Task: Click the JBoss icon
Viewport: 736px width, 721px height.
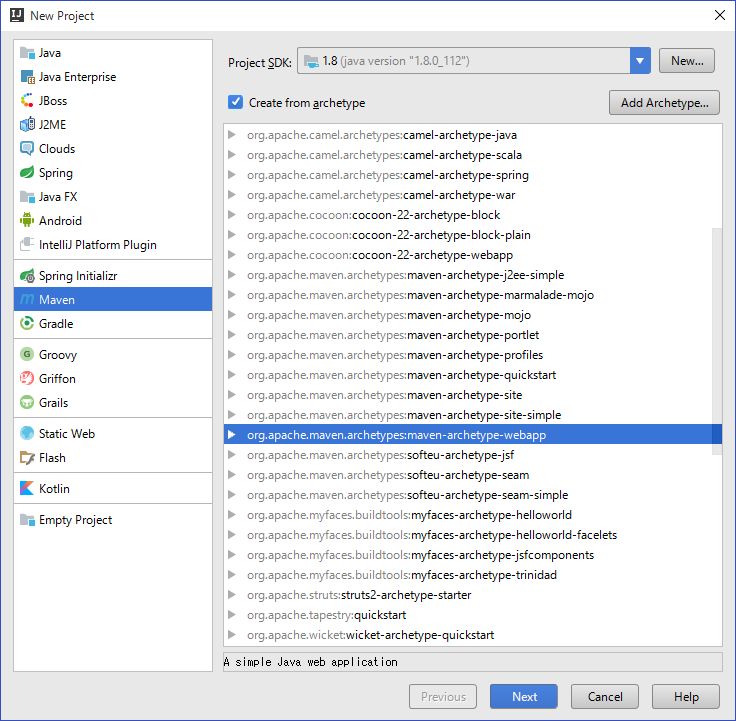Action: [x=27, y=101]
